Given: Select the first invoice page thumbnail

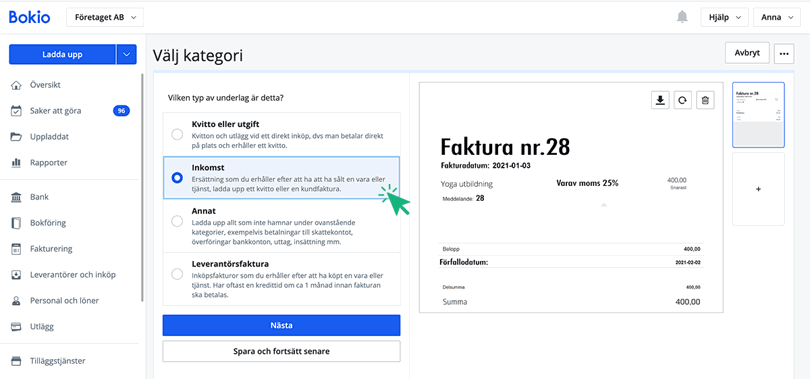Looking at the screenshot, I should tap(758, 115).
